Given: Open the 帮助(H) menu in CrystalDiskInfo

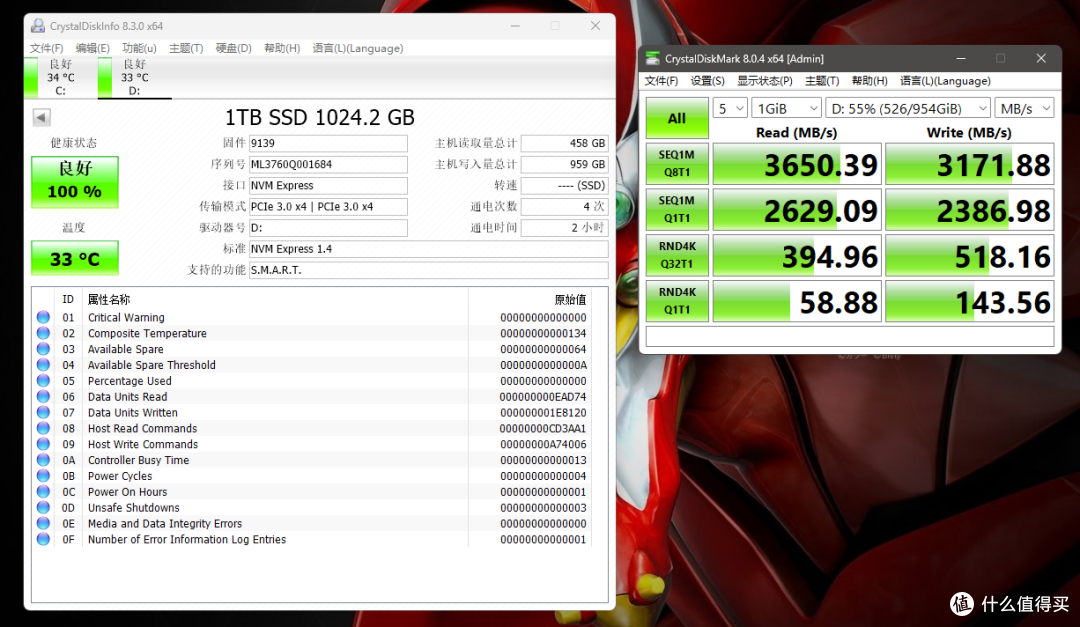Looking at the screenshot, I should [282, 48].
